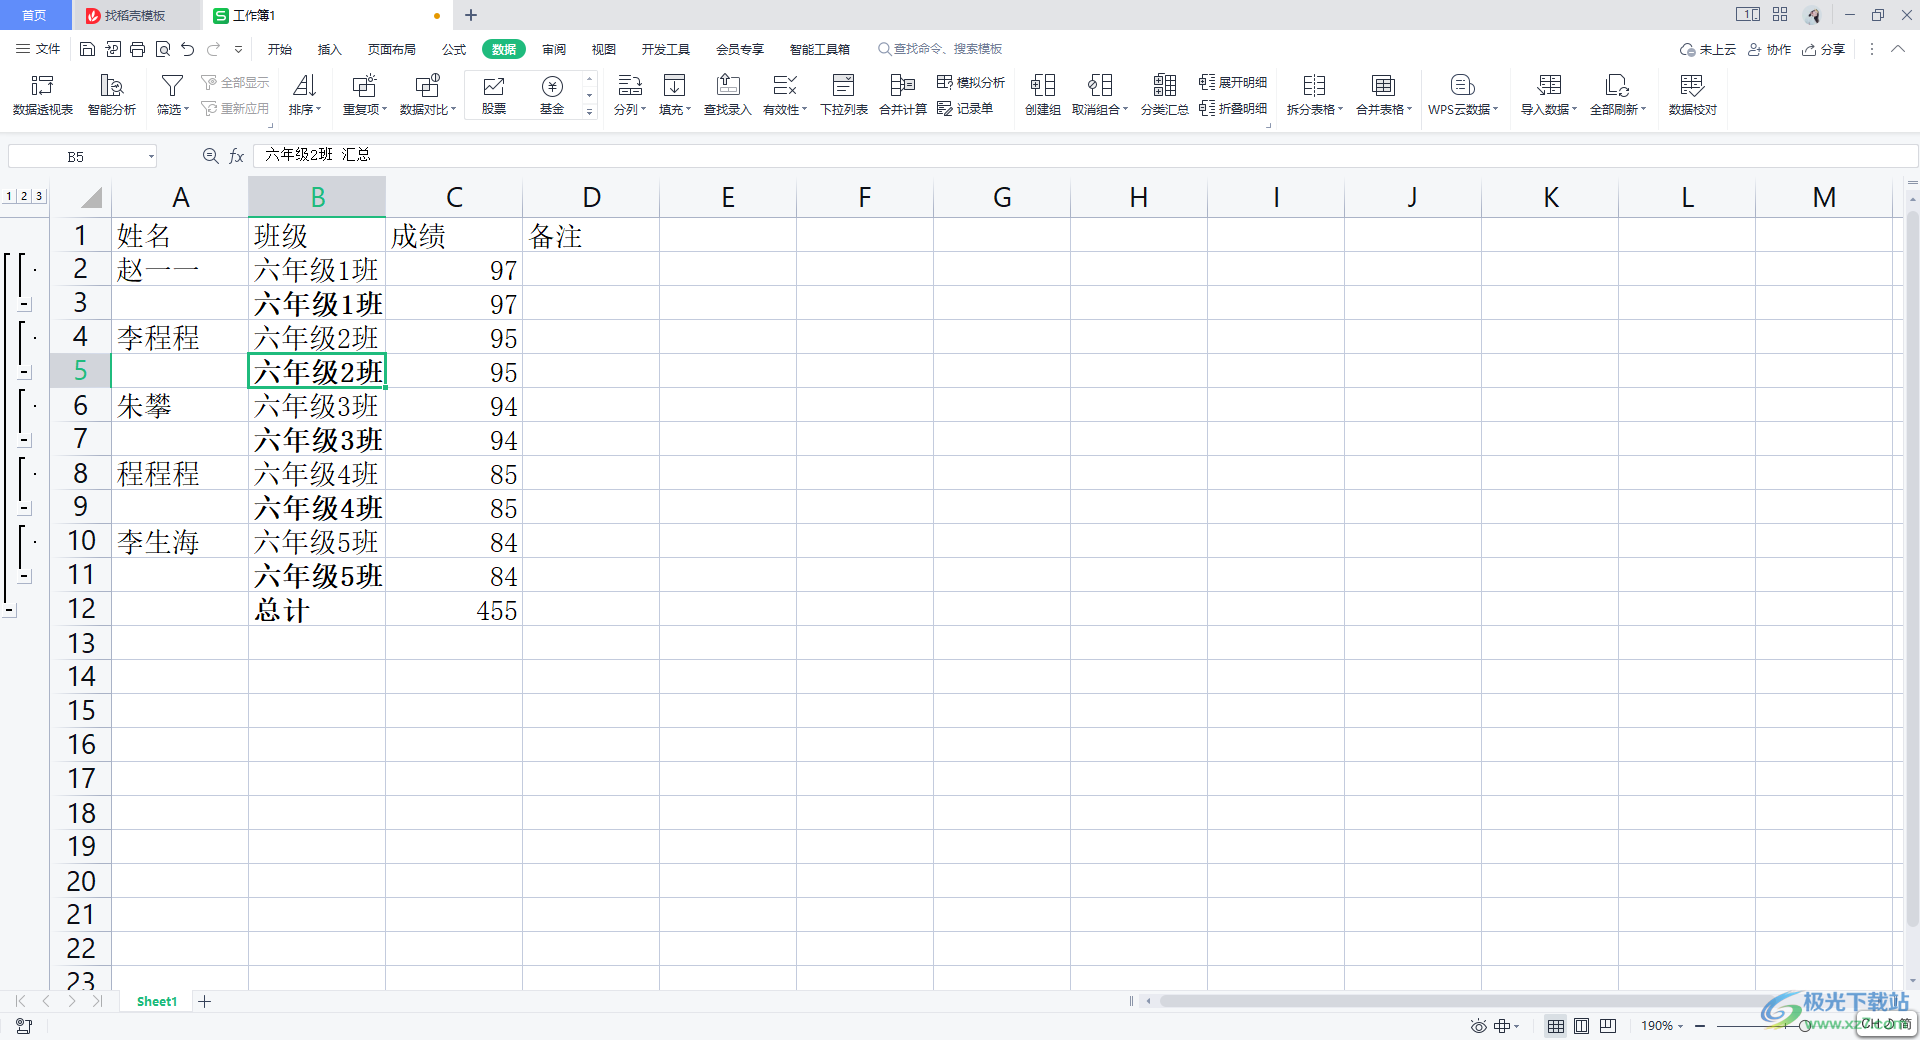Click the fx insert function icon
This screenshot has height=1040, width=1920.
237,156
